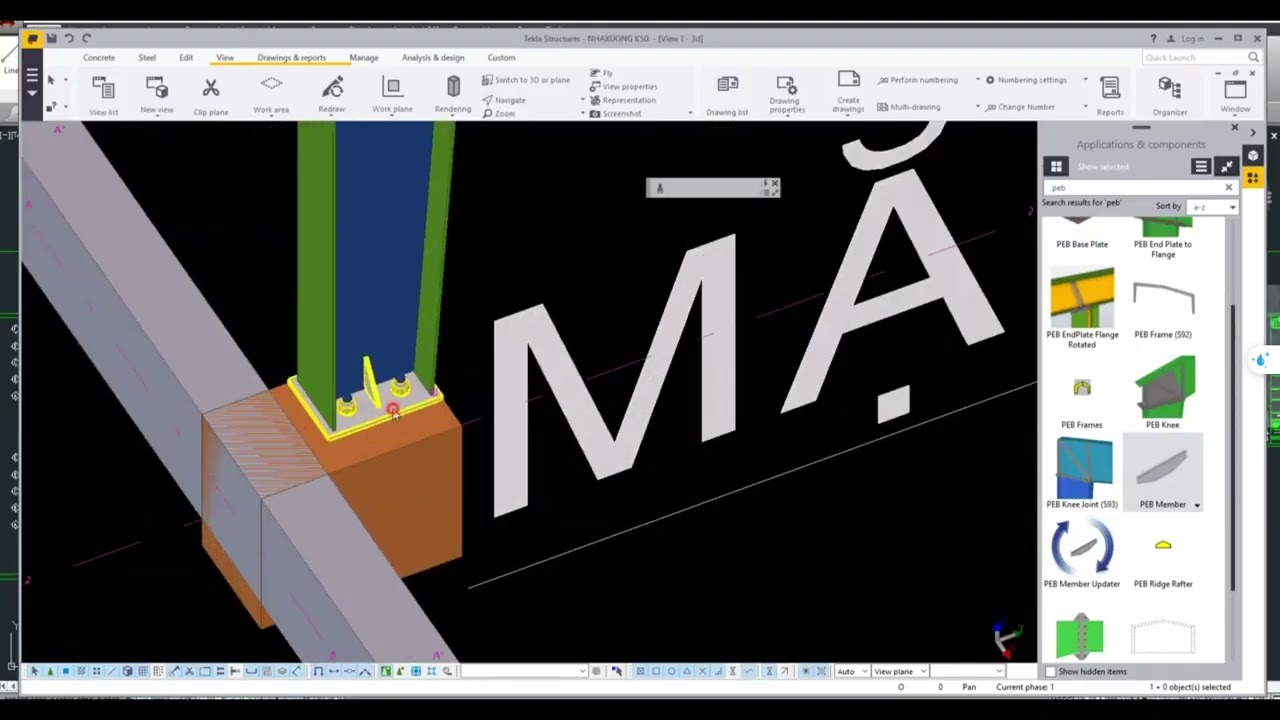The image size is (1280, 720).
Task: Open the Edit ribbon tab
Action: click(186, 58)
